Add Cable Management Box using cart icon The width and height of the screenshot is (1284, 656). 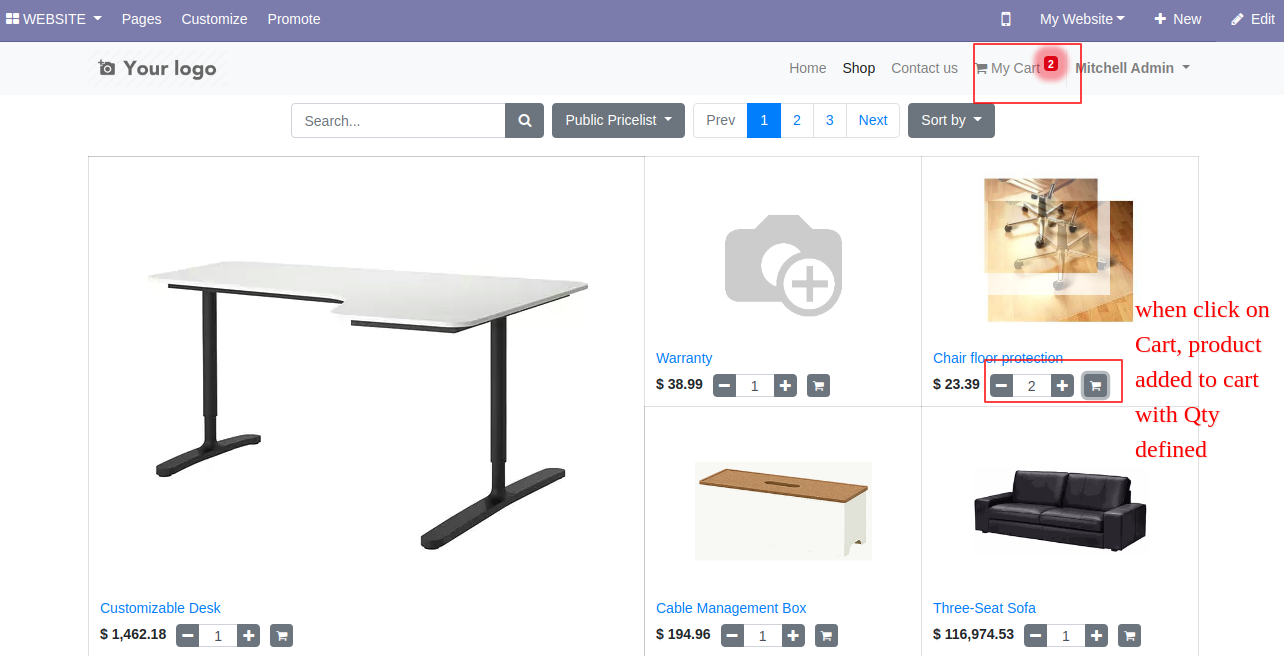[x=826, y=635]
